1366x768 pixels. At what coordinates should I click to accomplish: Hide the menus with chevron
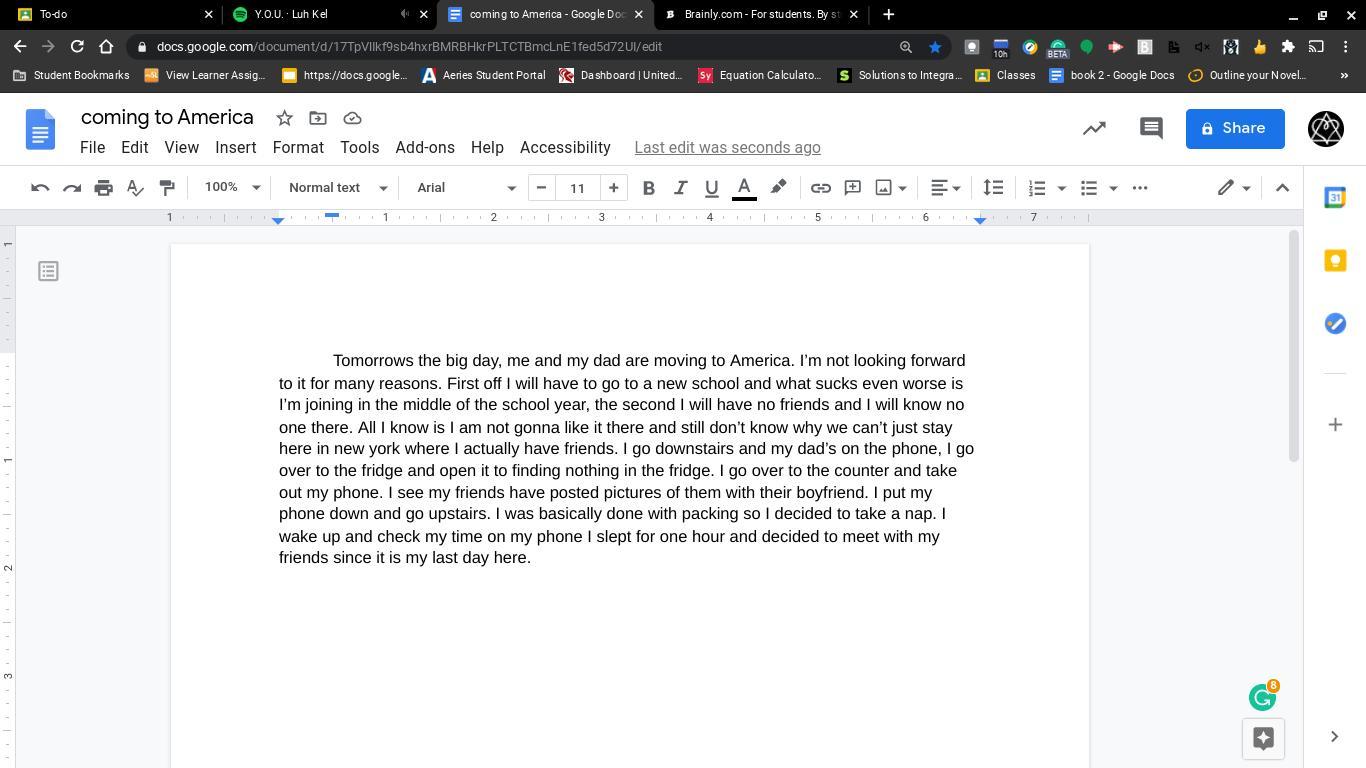click(x=1282, y=188)
